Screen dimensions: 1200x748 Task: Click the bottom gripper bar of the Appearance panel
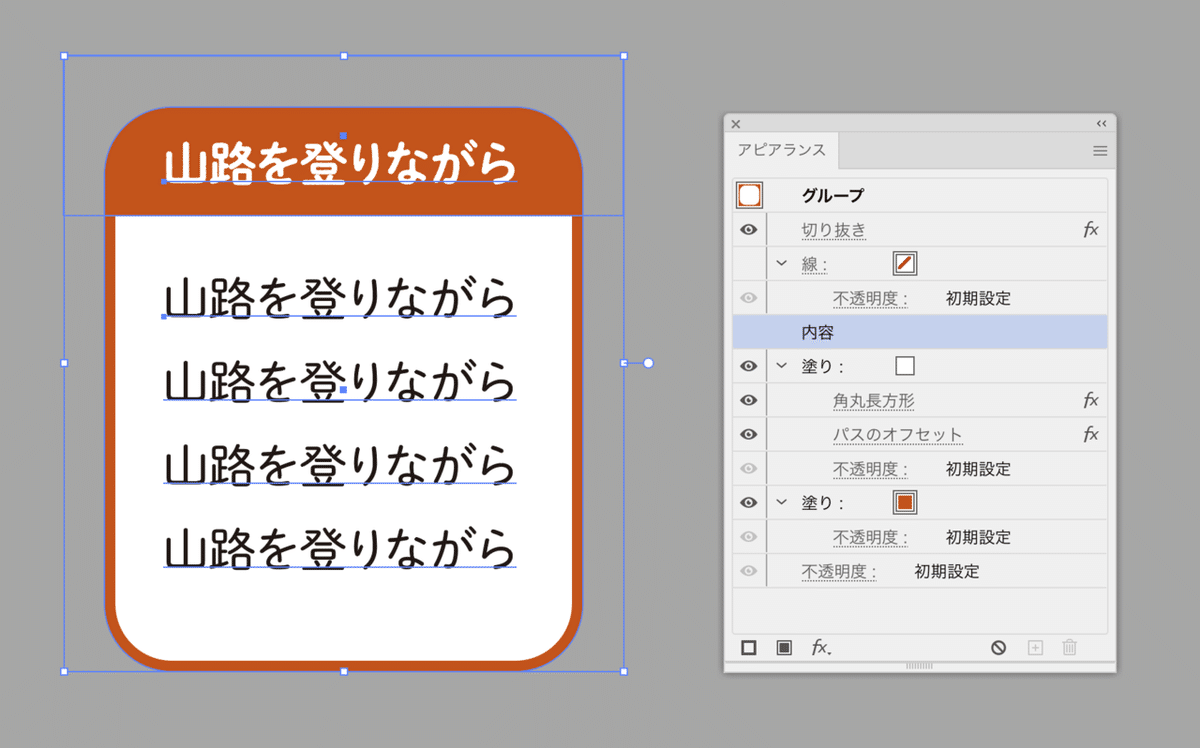point(920,666)
